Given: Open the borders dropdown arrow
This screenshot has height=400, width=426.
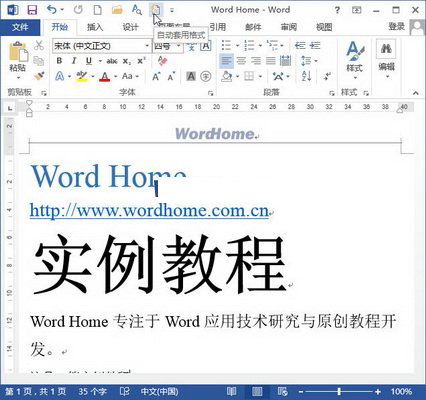Looking at the screenshot, I should [x=260, y=77].
